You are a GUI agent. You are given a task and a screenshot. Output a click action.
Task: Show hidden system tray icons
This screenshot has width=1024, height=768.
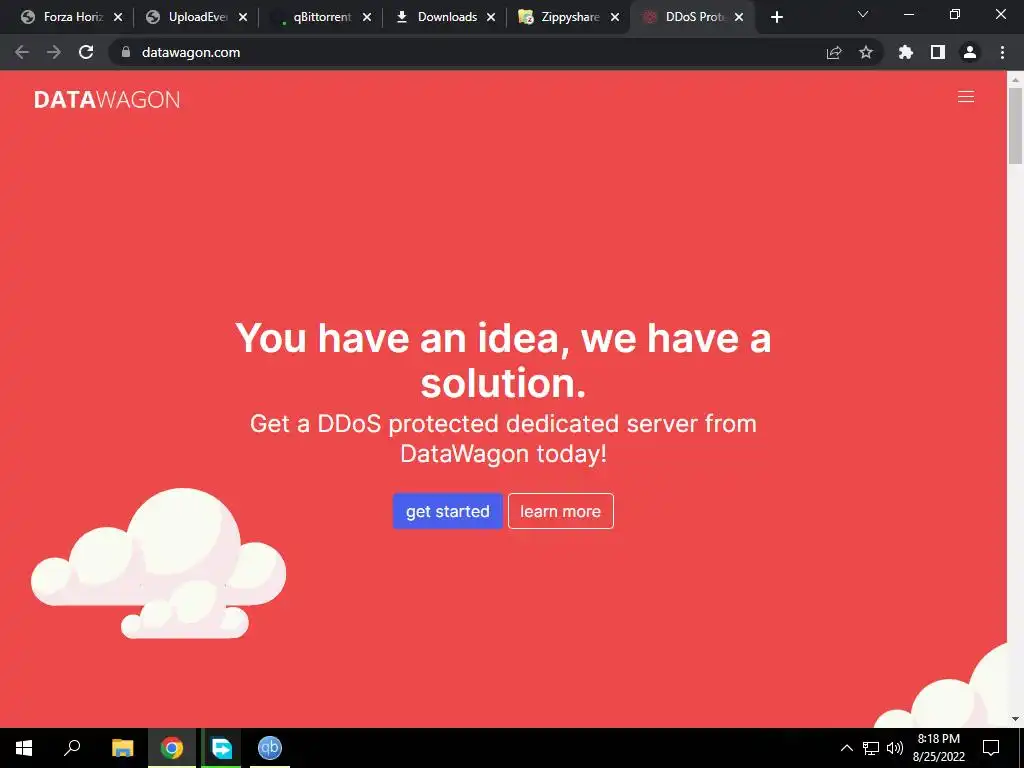pos(846,748)
